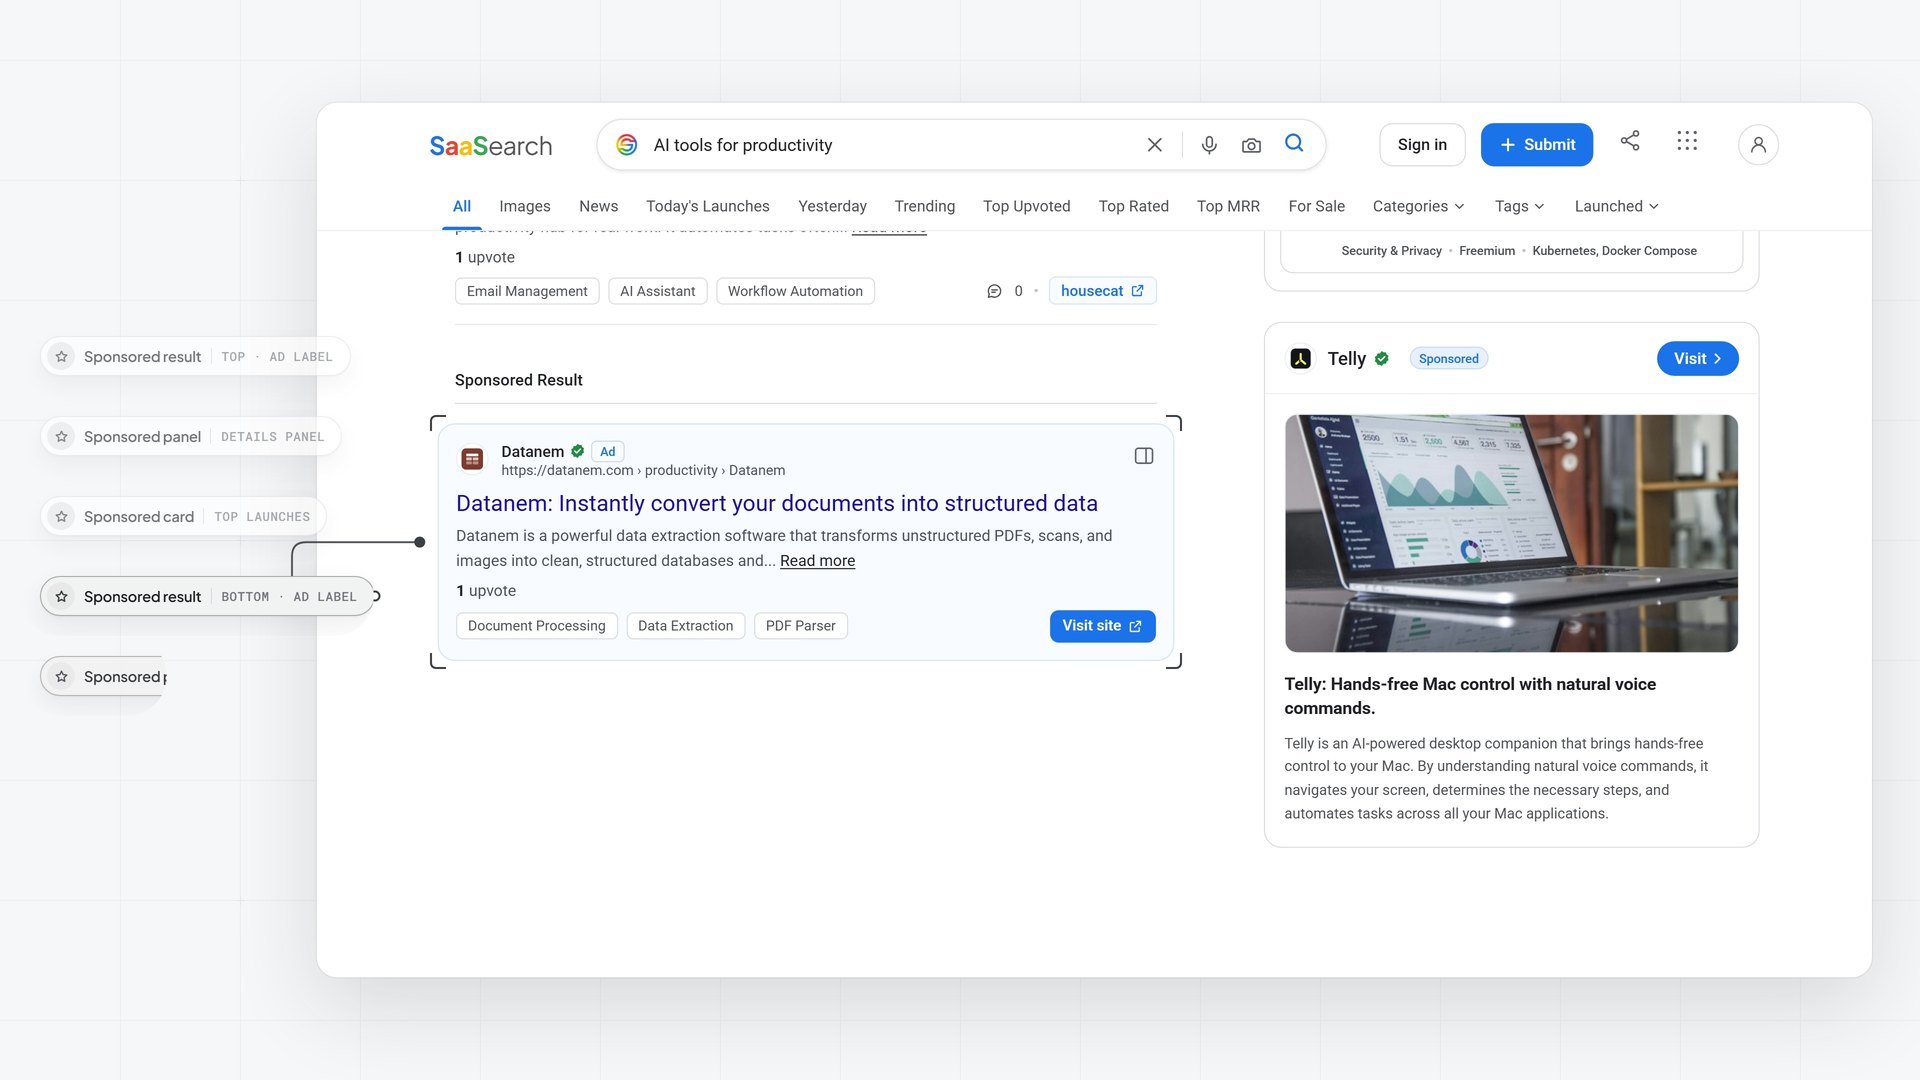Viewport: 1920px width, 1080px height.
Task: Click Visit site button for Datanem
Action: click(x=1102, y=626)
